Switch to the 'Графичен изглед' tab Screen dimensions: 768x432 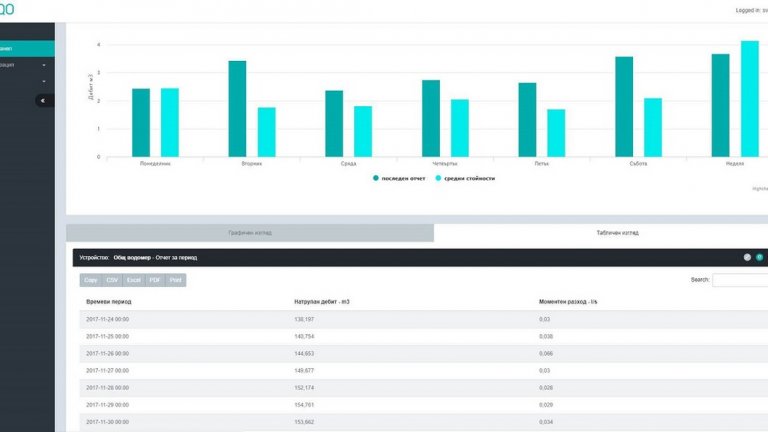pyautogui.click(x=250, y=232)
